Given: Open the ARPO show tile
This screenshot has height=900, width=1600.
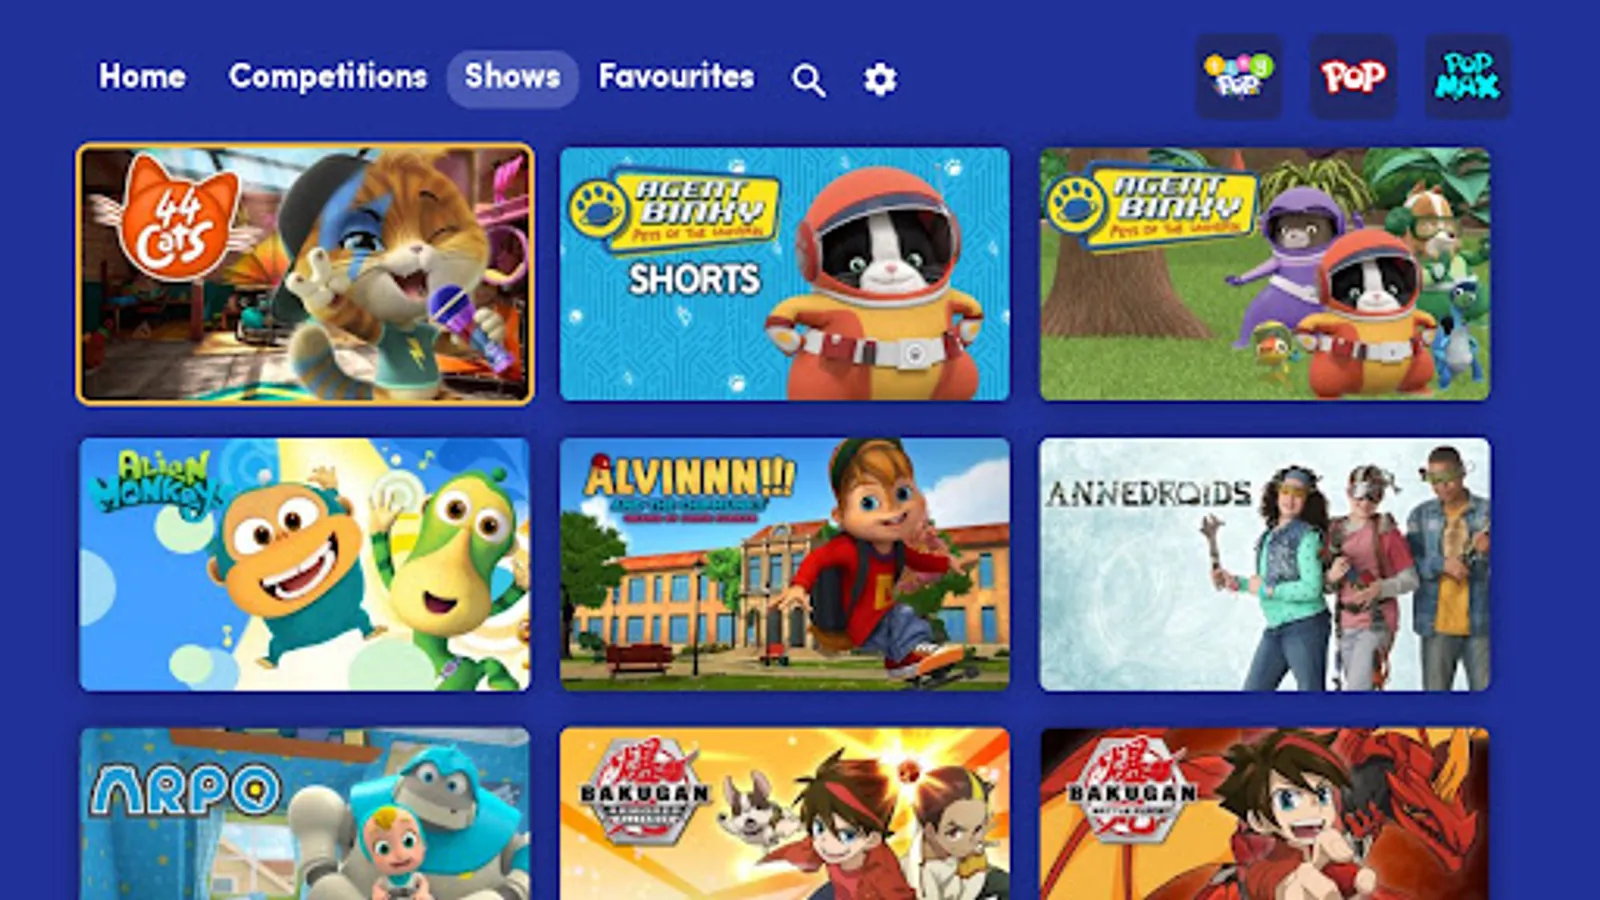Looking at the screenshot, I should click(x=305, y=814).
